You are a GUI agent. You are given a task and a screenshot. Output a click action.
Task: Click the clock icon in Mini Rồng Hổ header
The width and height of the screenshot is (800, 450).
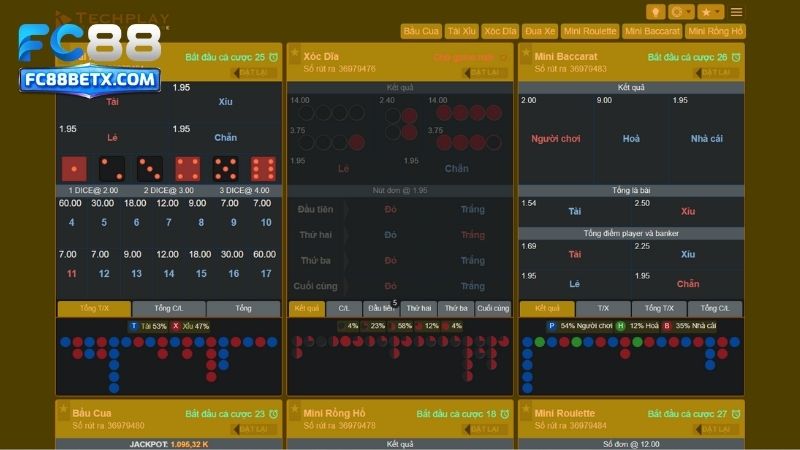[505, 414]
